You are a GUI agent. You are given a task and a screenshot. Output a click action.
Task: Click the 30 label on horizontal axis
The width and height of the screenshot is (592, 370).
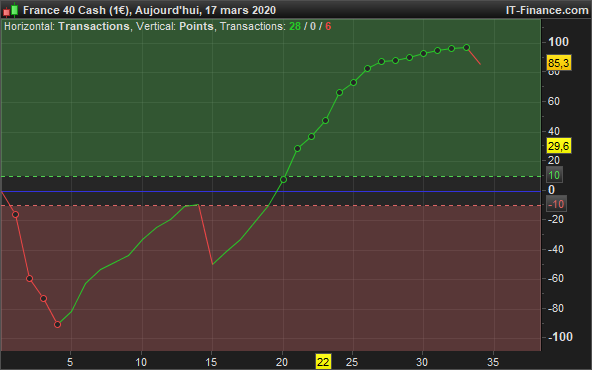click(x=422, y=362)
